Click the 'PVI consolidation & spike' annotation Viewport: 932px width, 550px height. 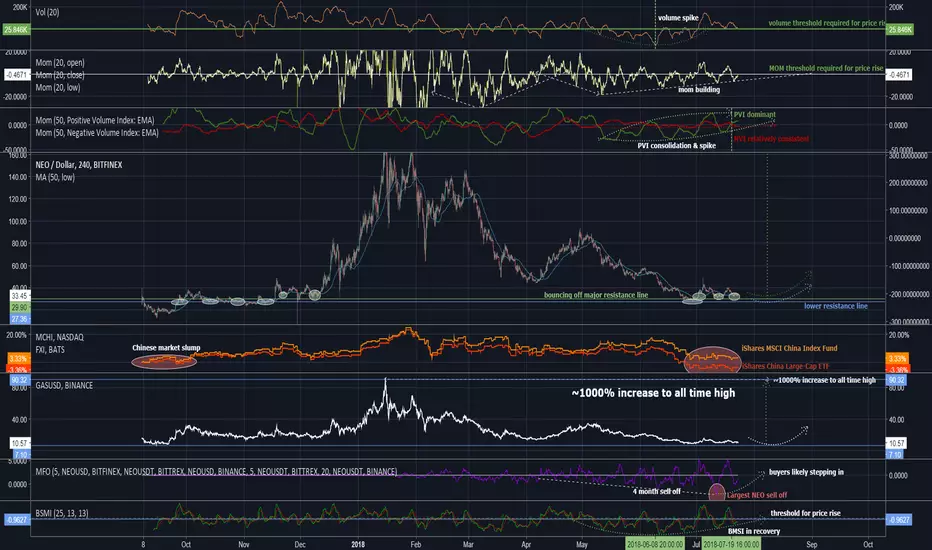tap(676, 146)
